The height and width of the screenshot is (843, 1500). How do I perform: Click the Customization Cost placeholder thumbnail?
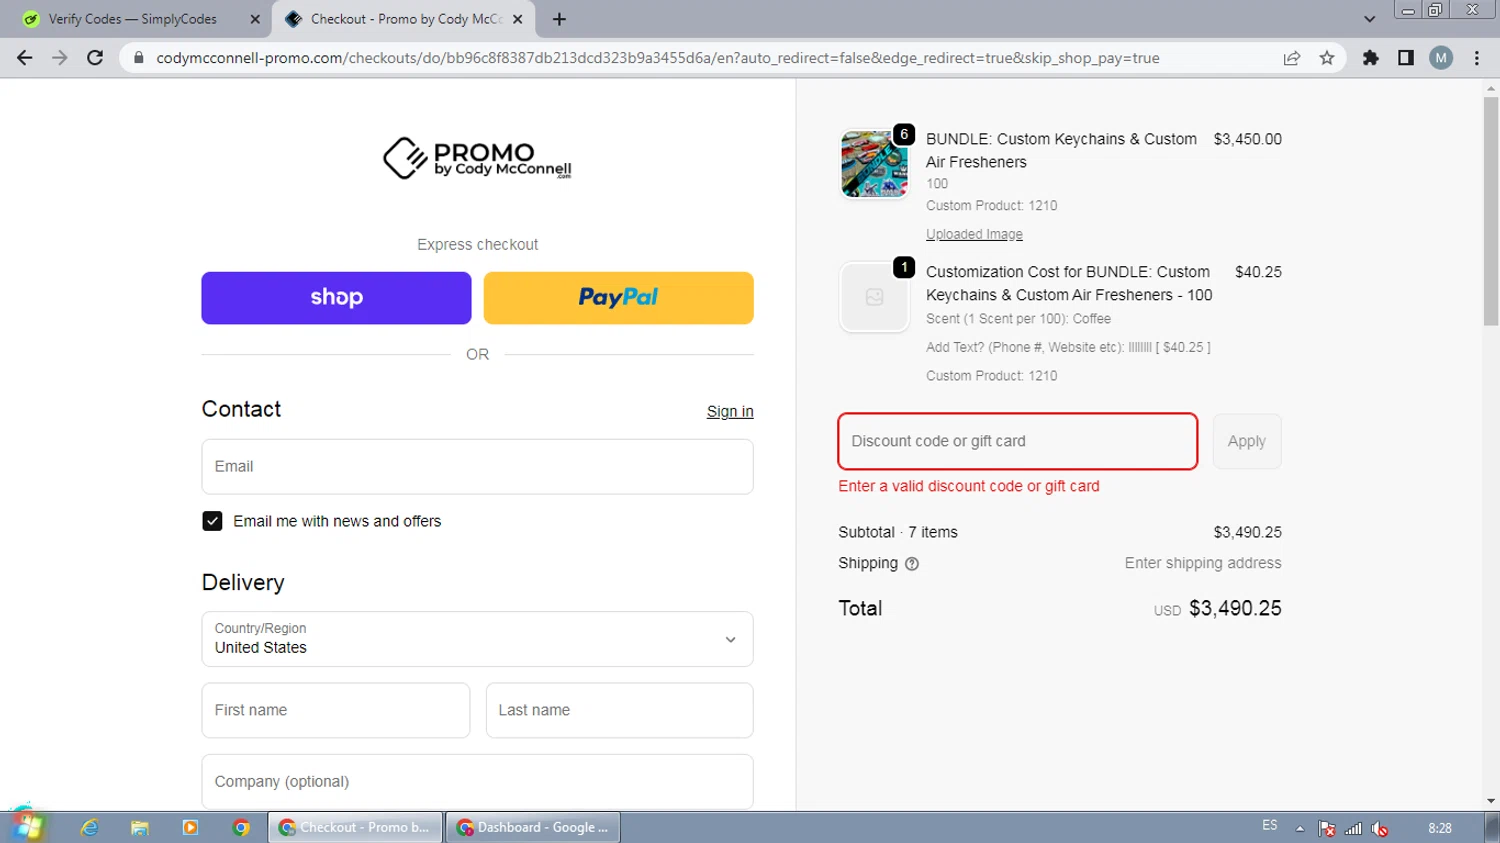pos(874,297)
